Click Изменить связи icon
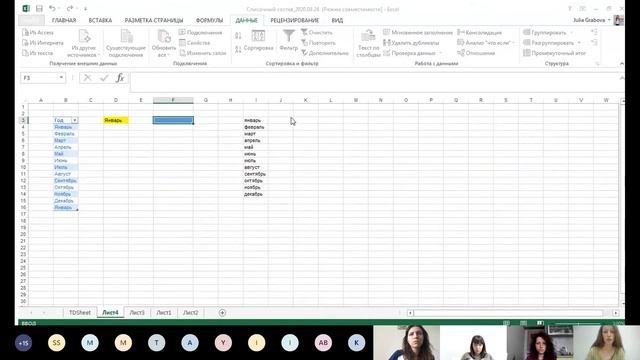 [x=182, y=53]
